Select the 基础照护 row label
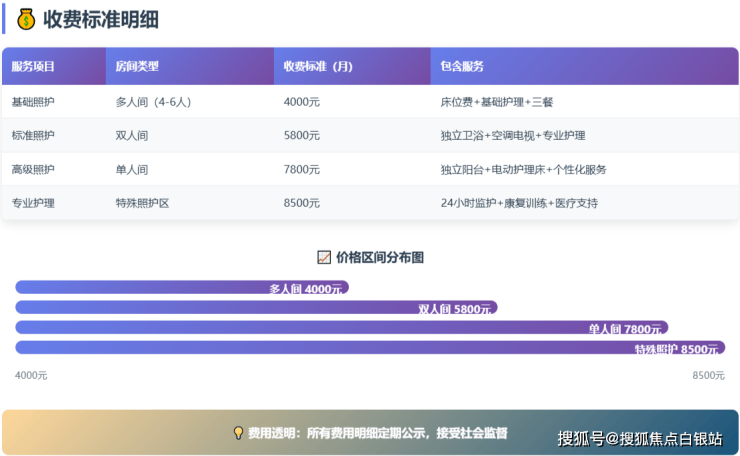Image resolution: width=740 pixels, height=456 pixels. click(34, 102)
